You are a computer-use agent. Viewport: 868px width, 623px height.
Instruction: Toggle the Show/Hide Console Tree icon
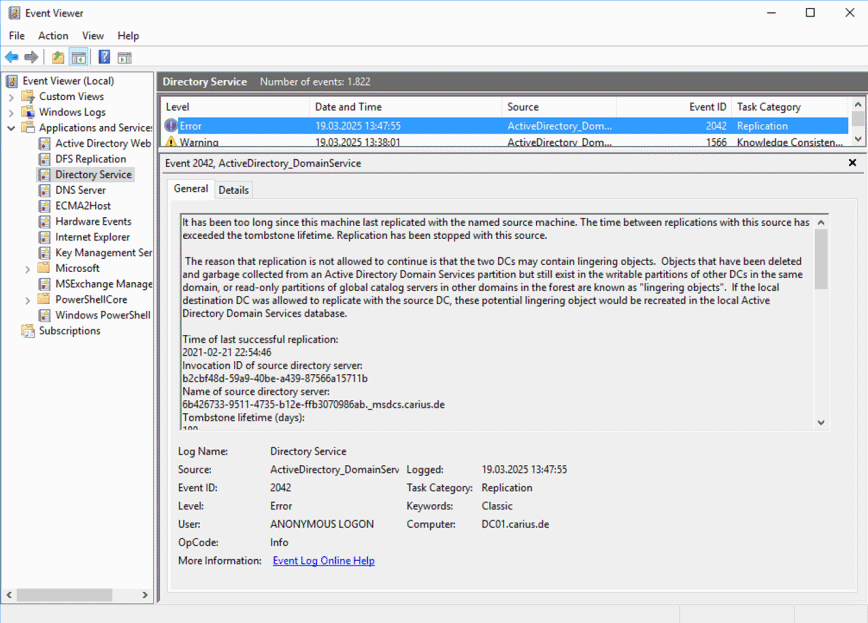click(x=79, y=57)
